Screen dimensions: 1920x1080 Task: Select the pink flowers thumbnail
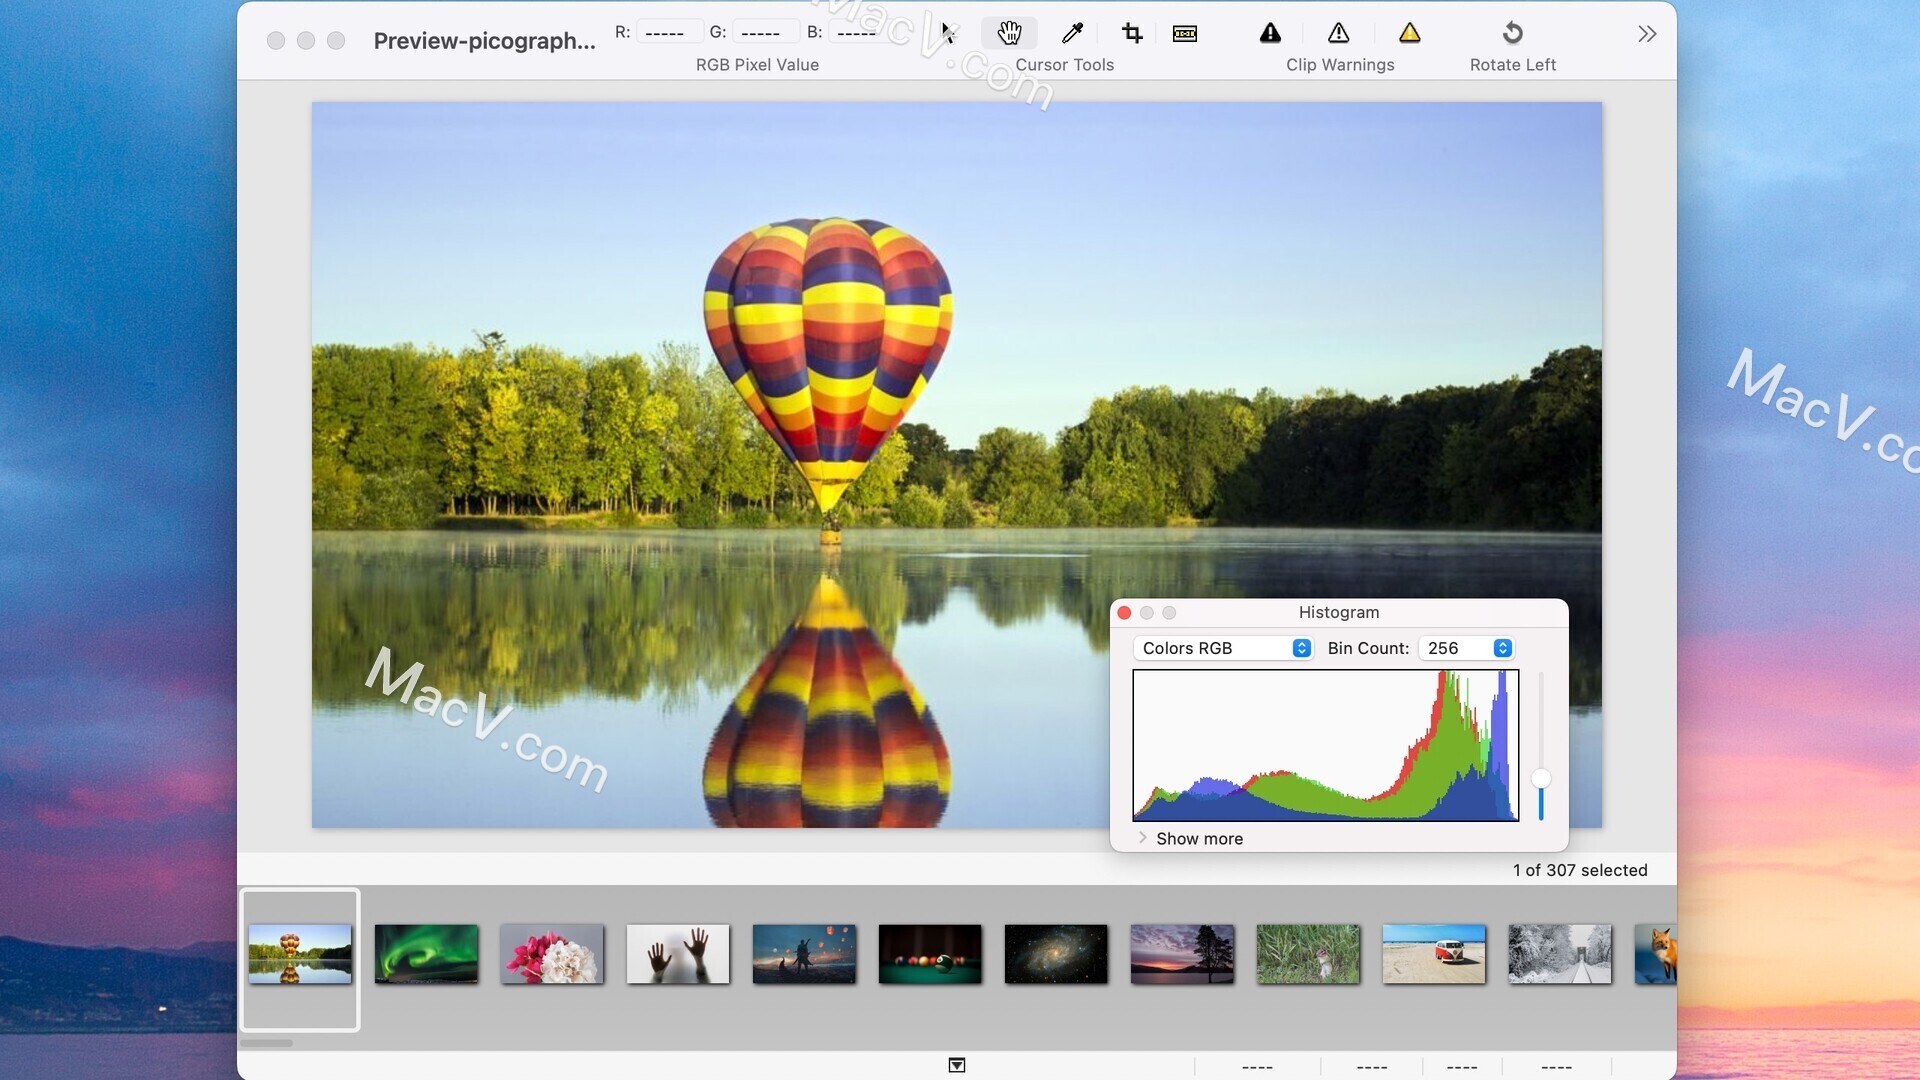click(x=551, y=953)
